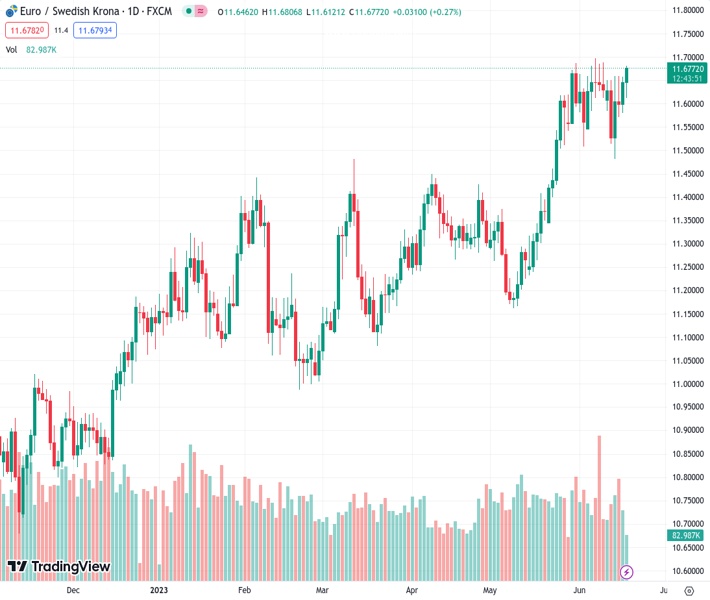Click the Vol indicator label
The height and width of the screenshot is (600, 710).
[x=11, y=50]
